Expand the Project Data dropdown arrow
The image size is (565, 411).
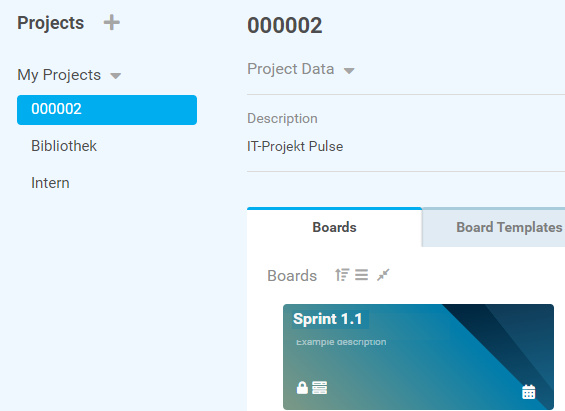(x=349, y=71)
